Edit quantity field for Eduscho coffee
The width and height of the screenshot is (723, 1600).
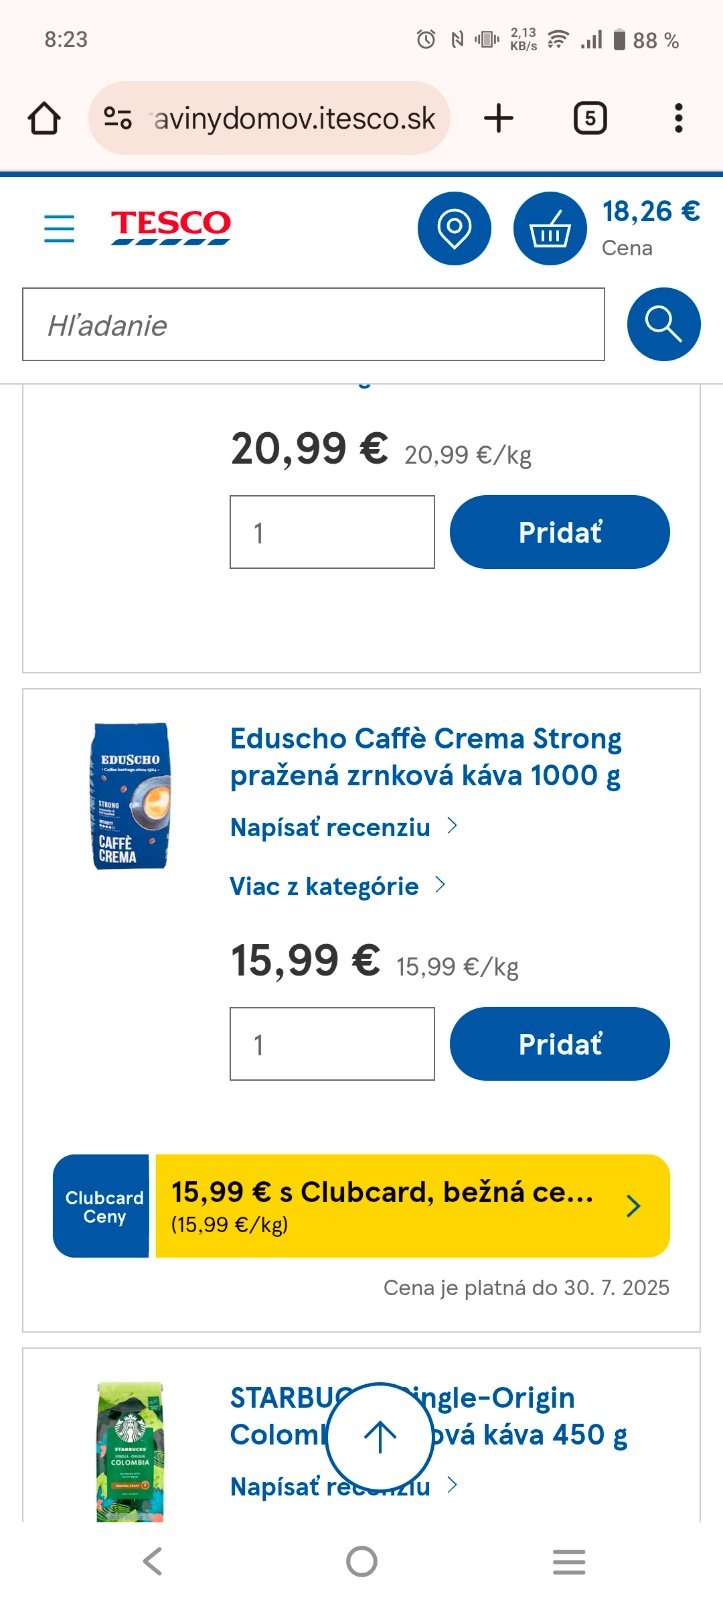point(332,1044)
